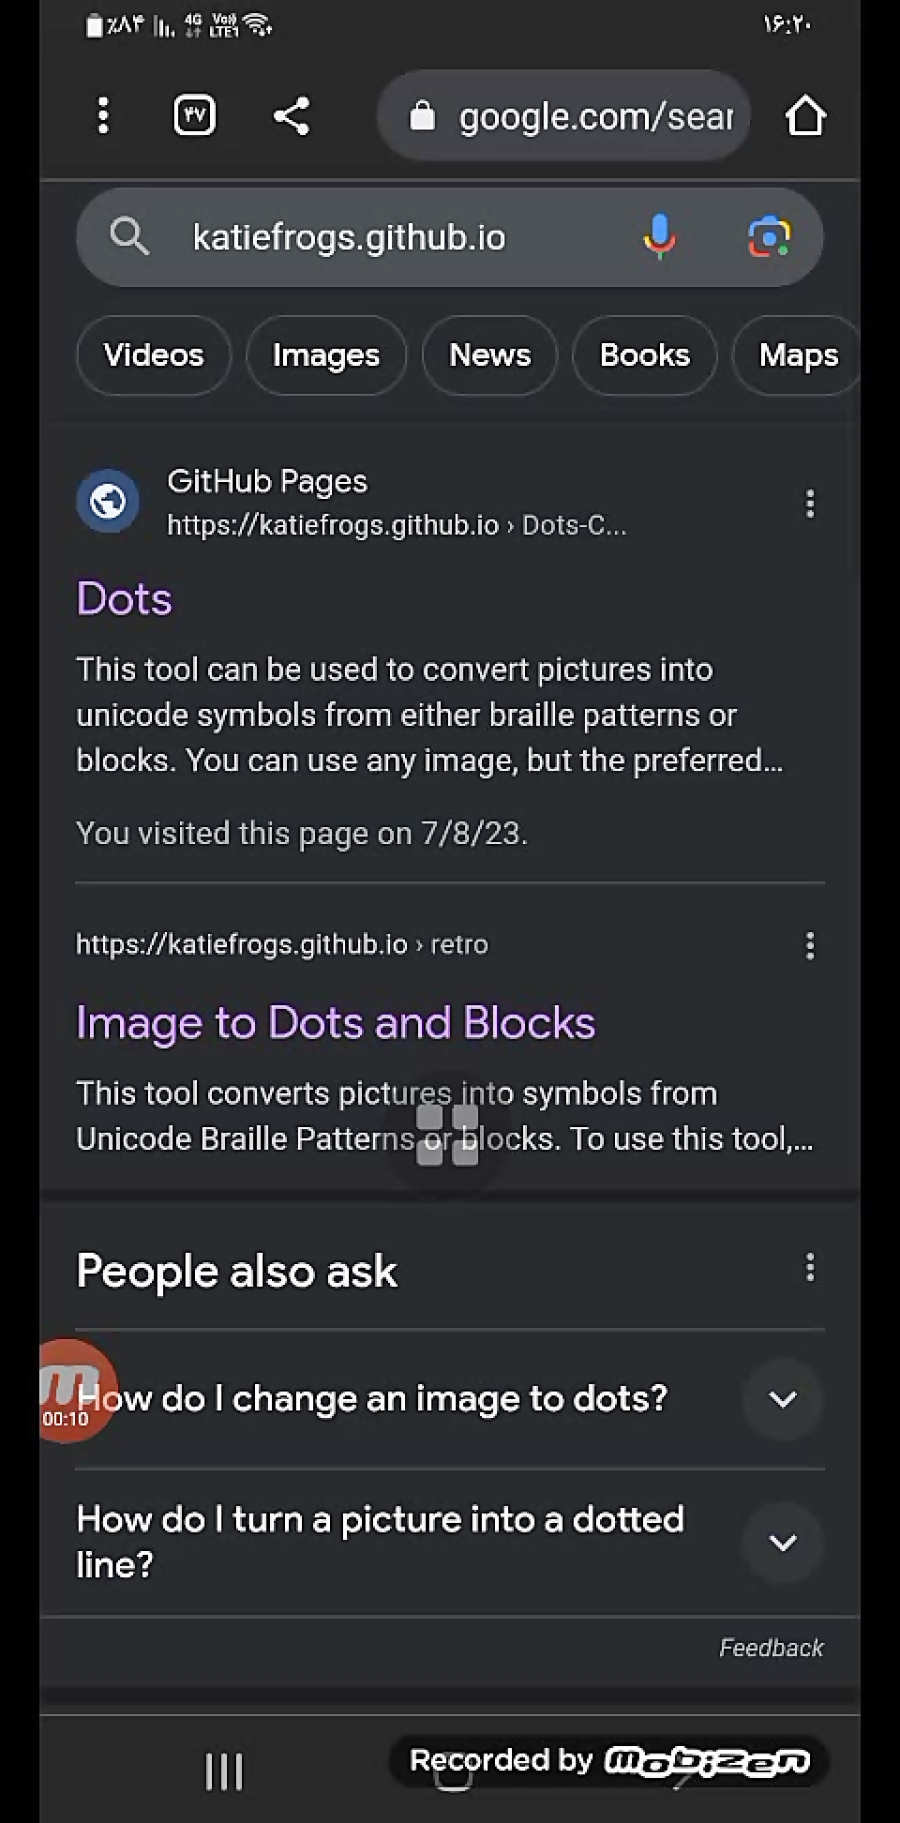Open the tab switcher icon
The width and height of the screenshot is (900, 1823).
pyautogui.click(x=194, y=116)
